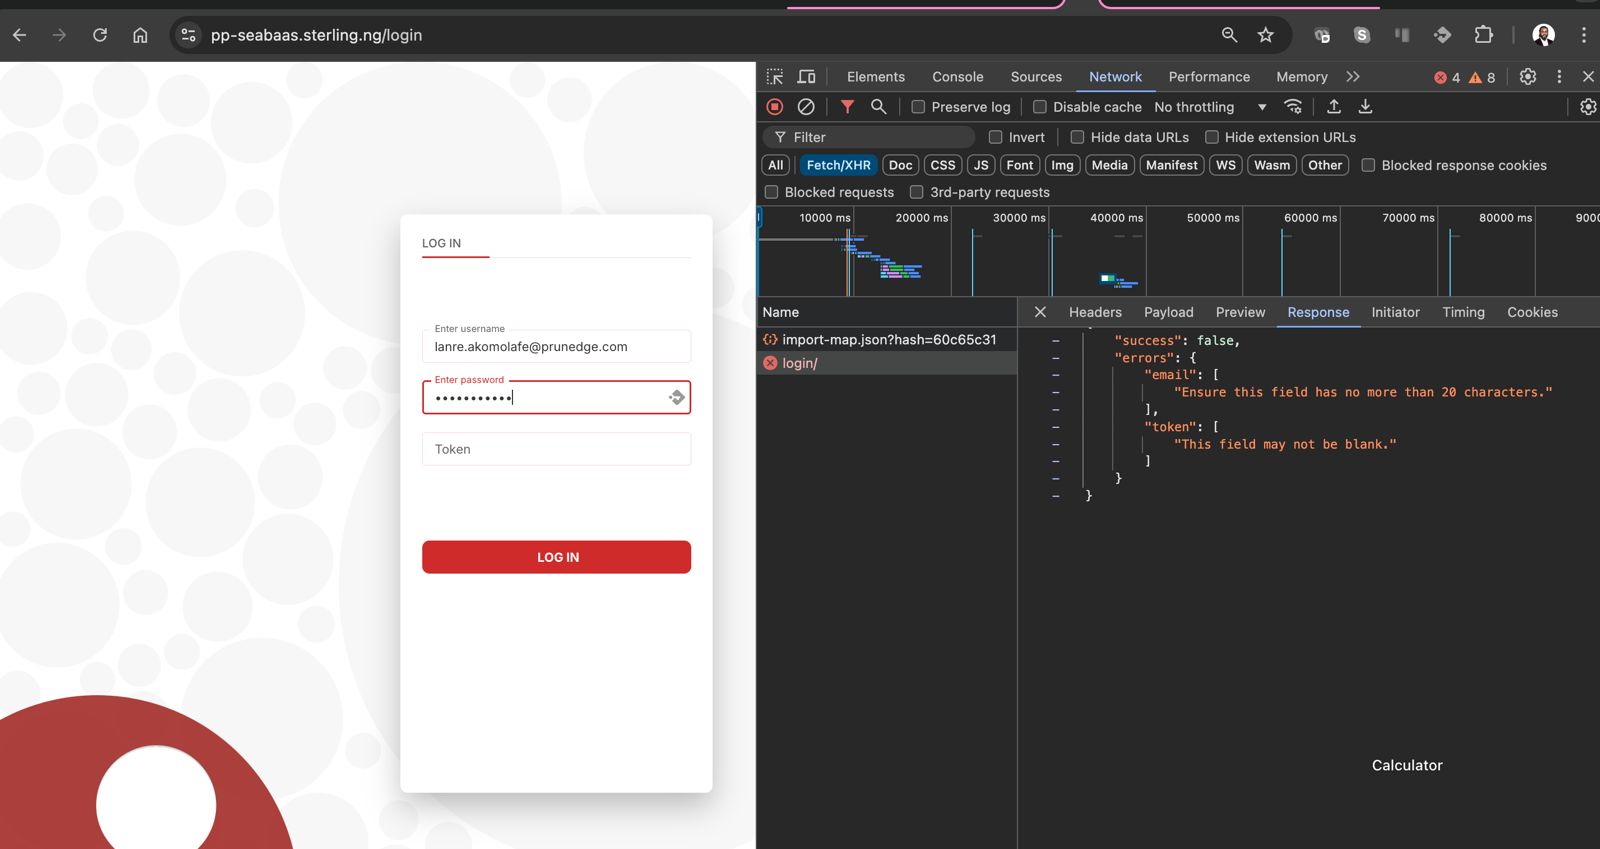This screenshot has width=1600, height=849.
Task: Open the Extensions puzzle icon
Action: (1484, 35)
